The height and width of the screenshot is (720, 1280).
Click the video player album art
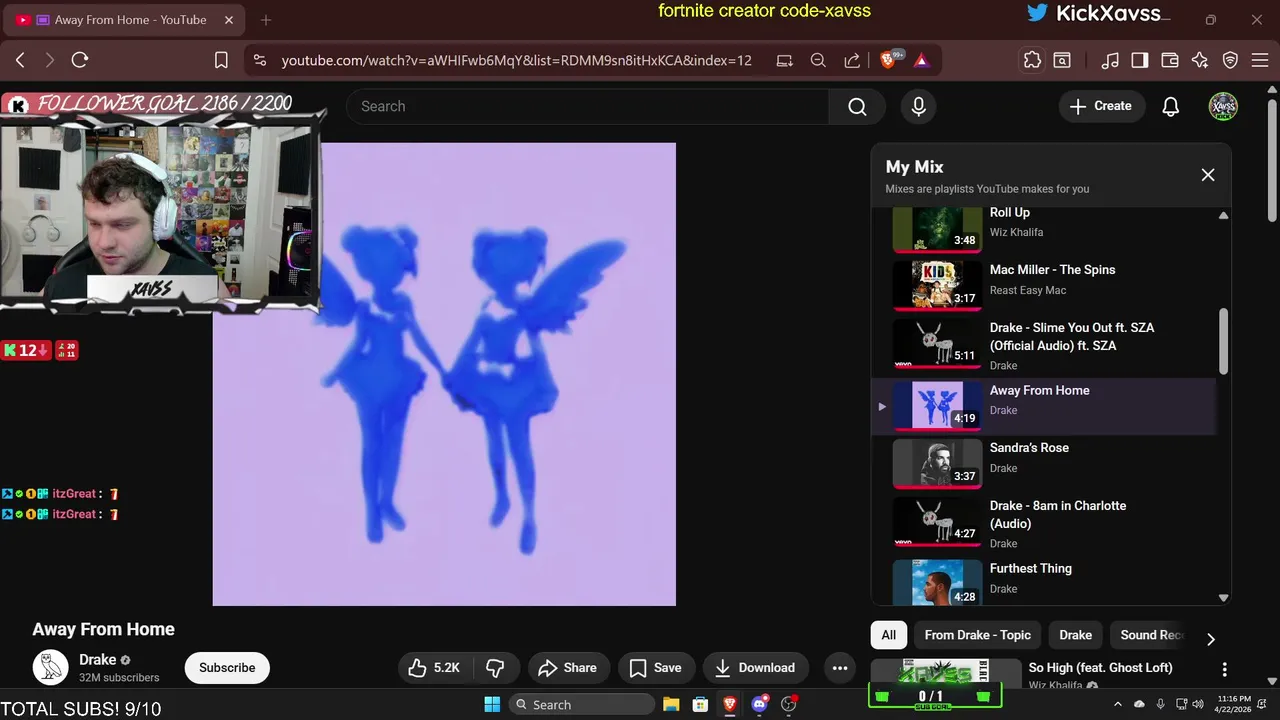(x=444, y=374)
